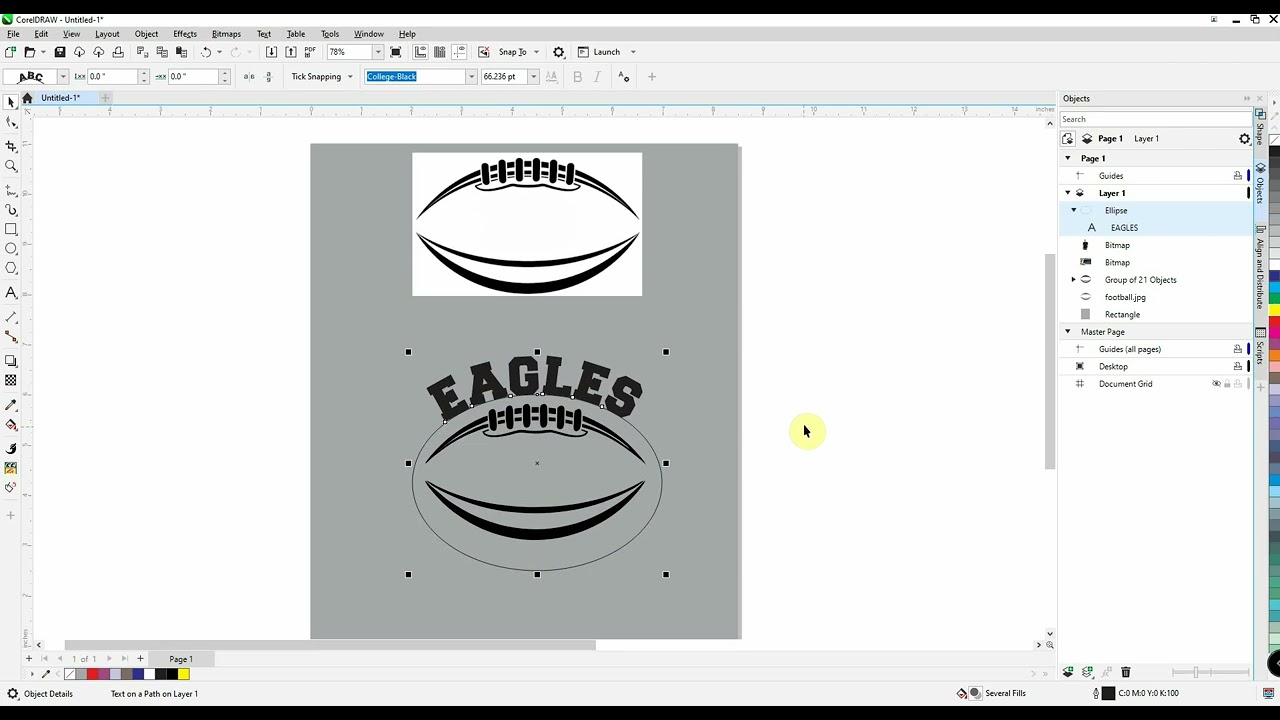Pick the yellow swatch in document palette
This screenshot has width=1280, height=720.
point(184,674)
